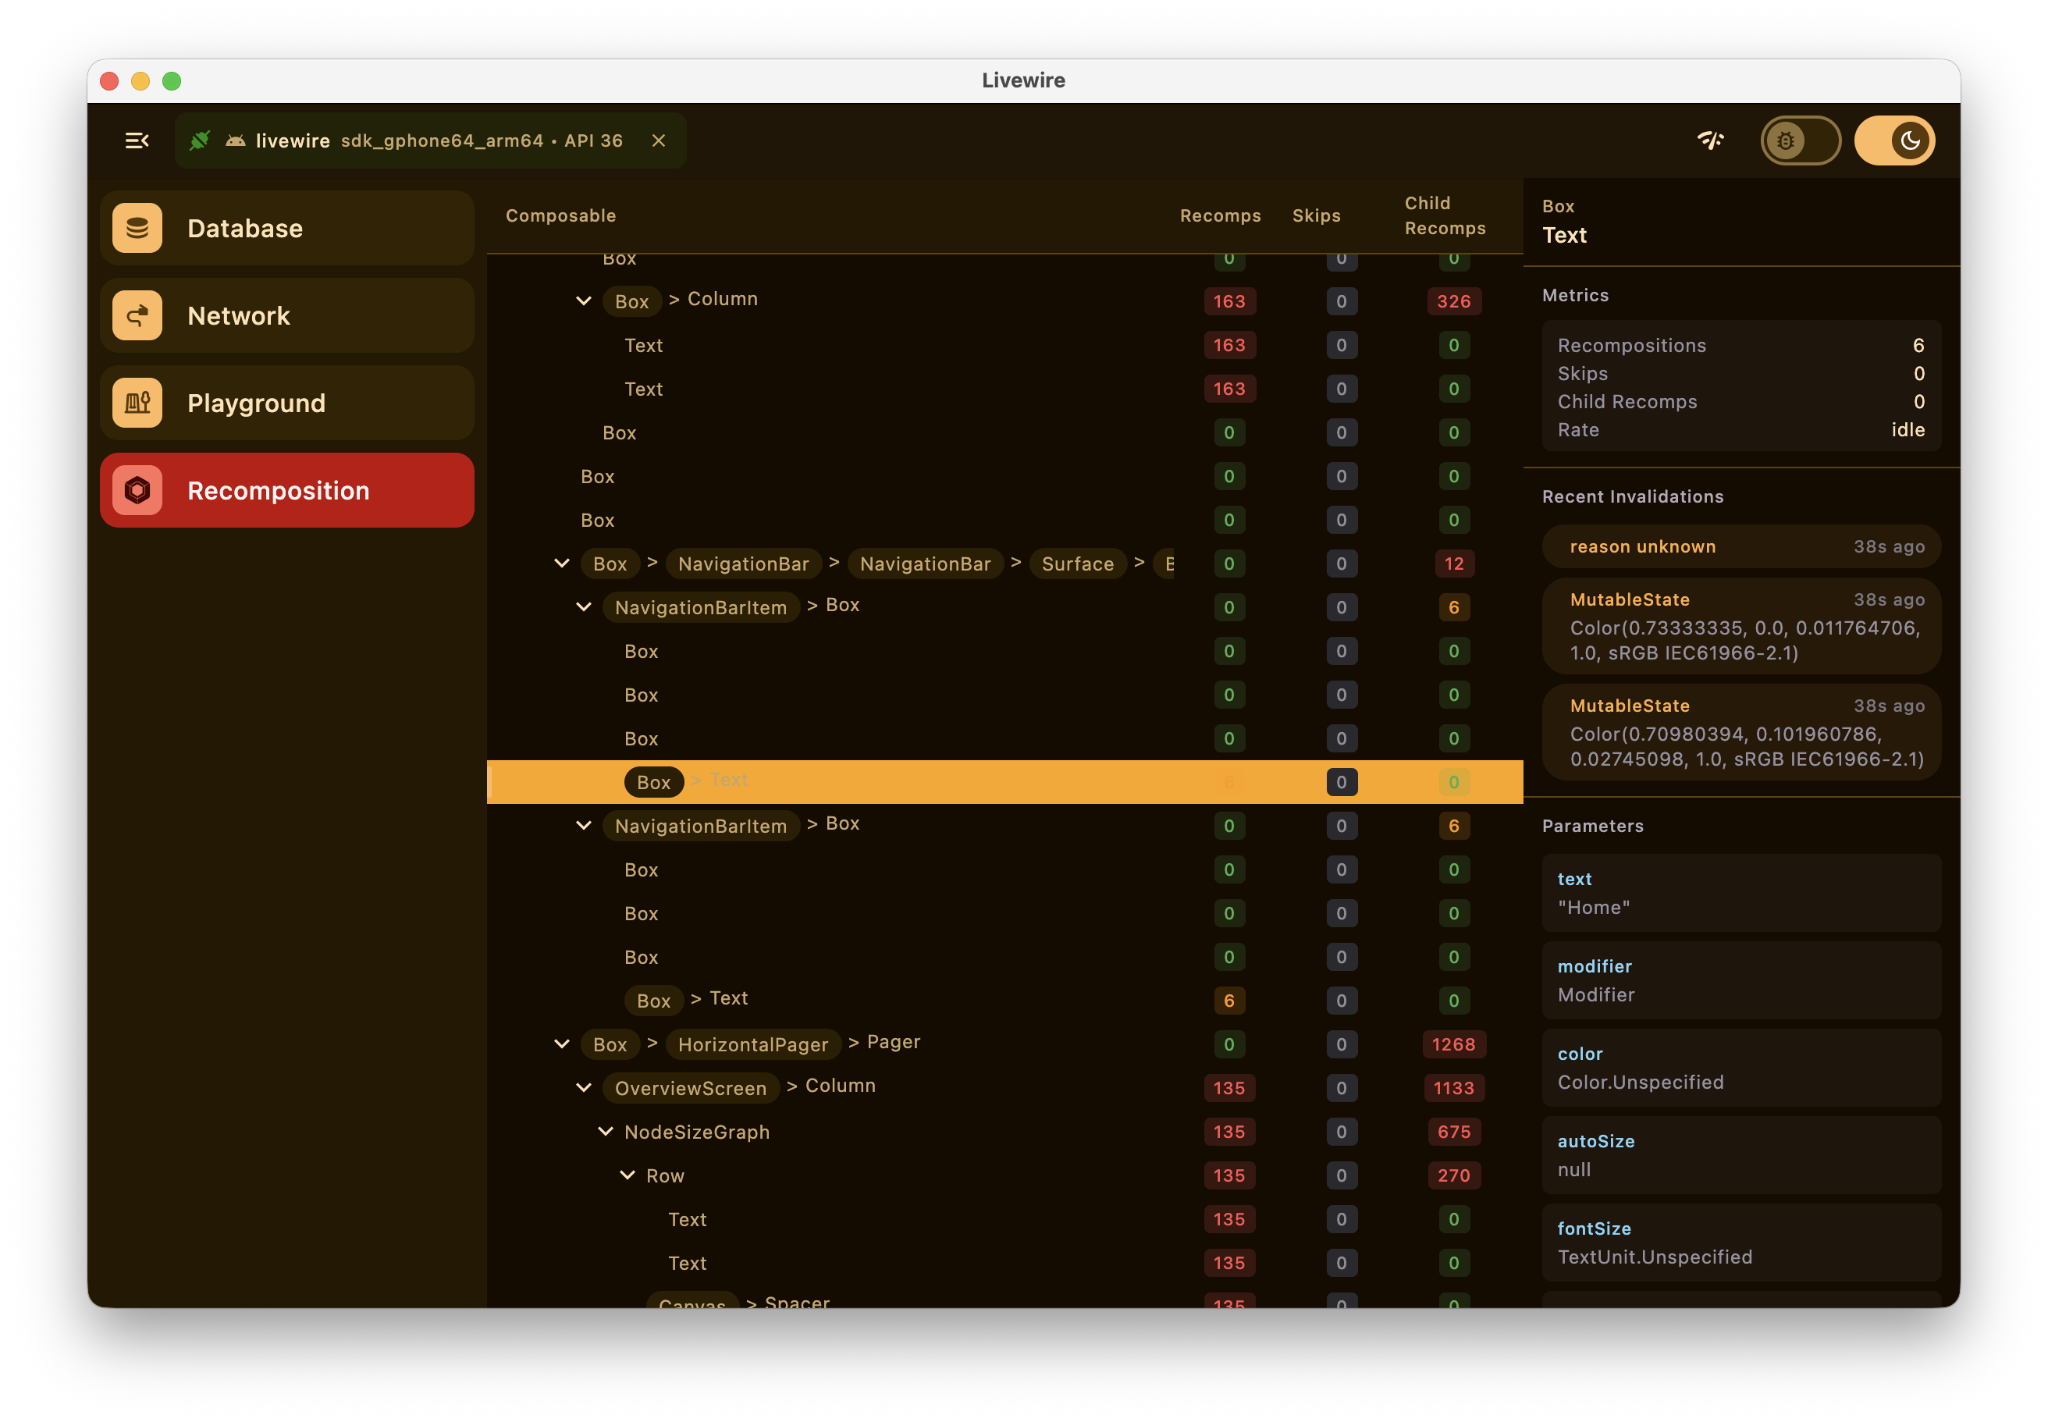Viewport: 2048px width, 1424px height.
Task: Collapse the OverviewScreen > Column row
Action: tap(584, 1088)
